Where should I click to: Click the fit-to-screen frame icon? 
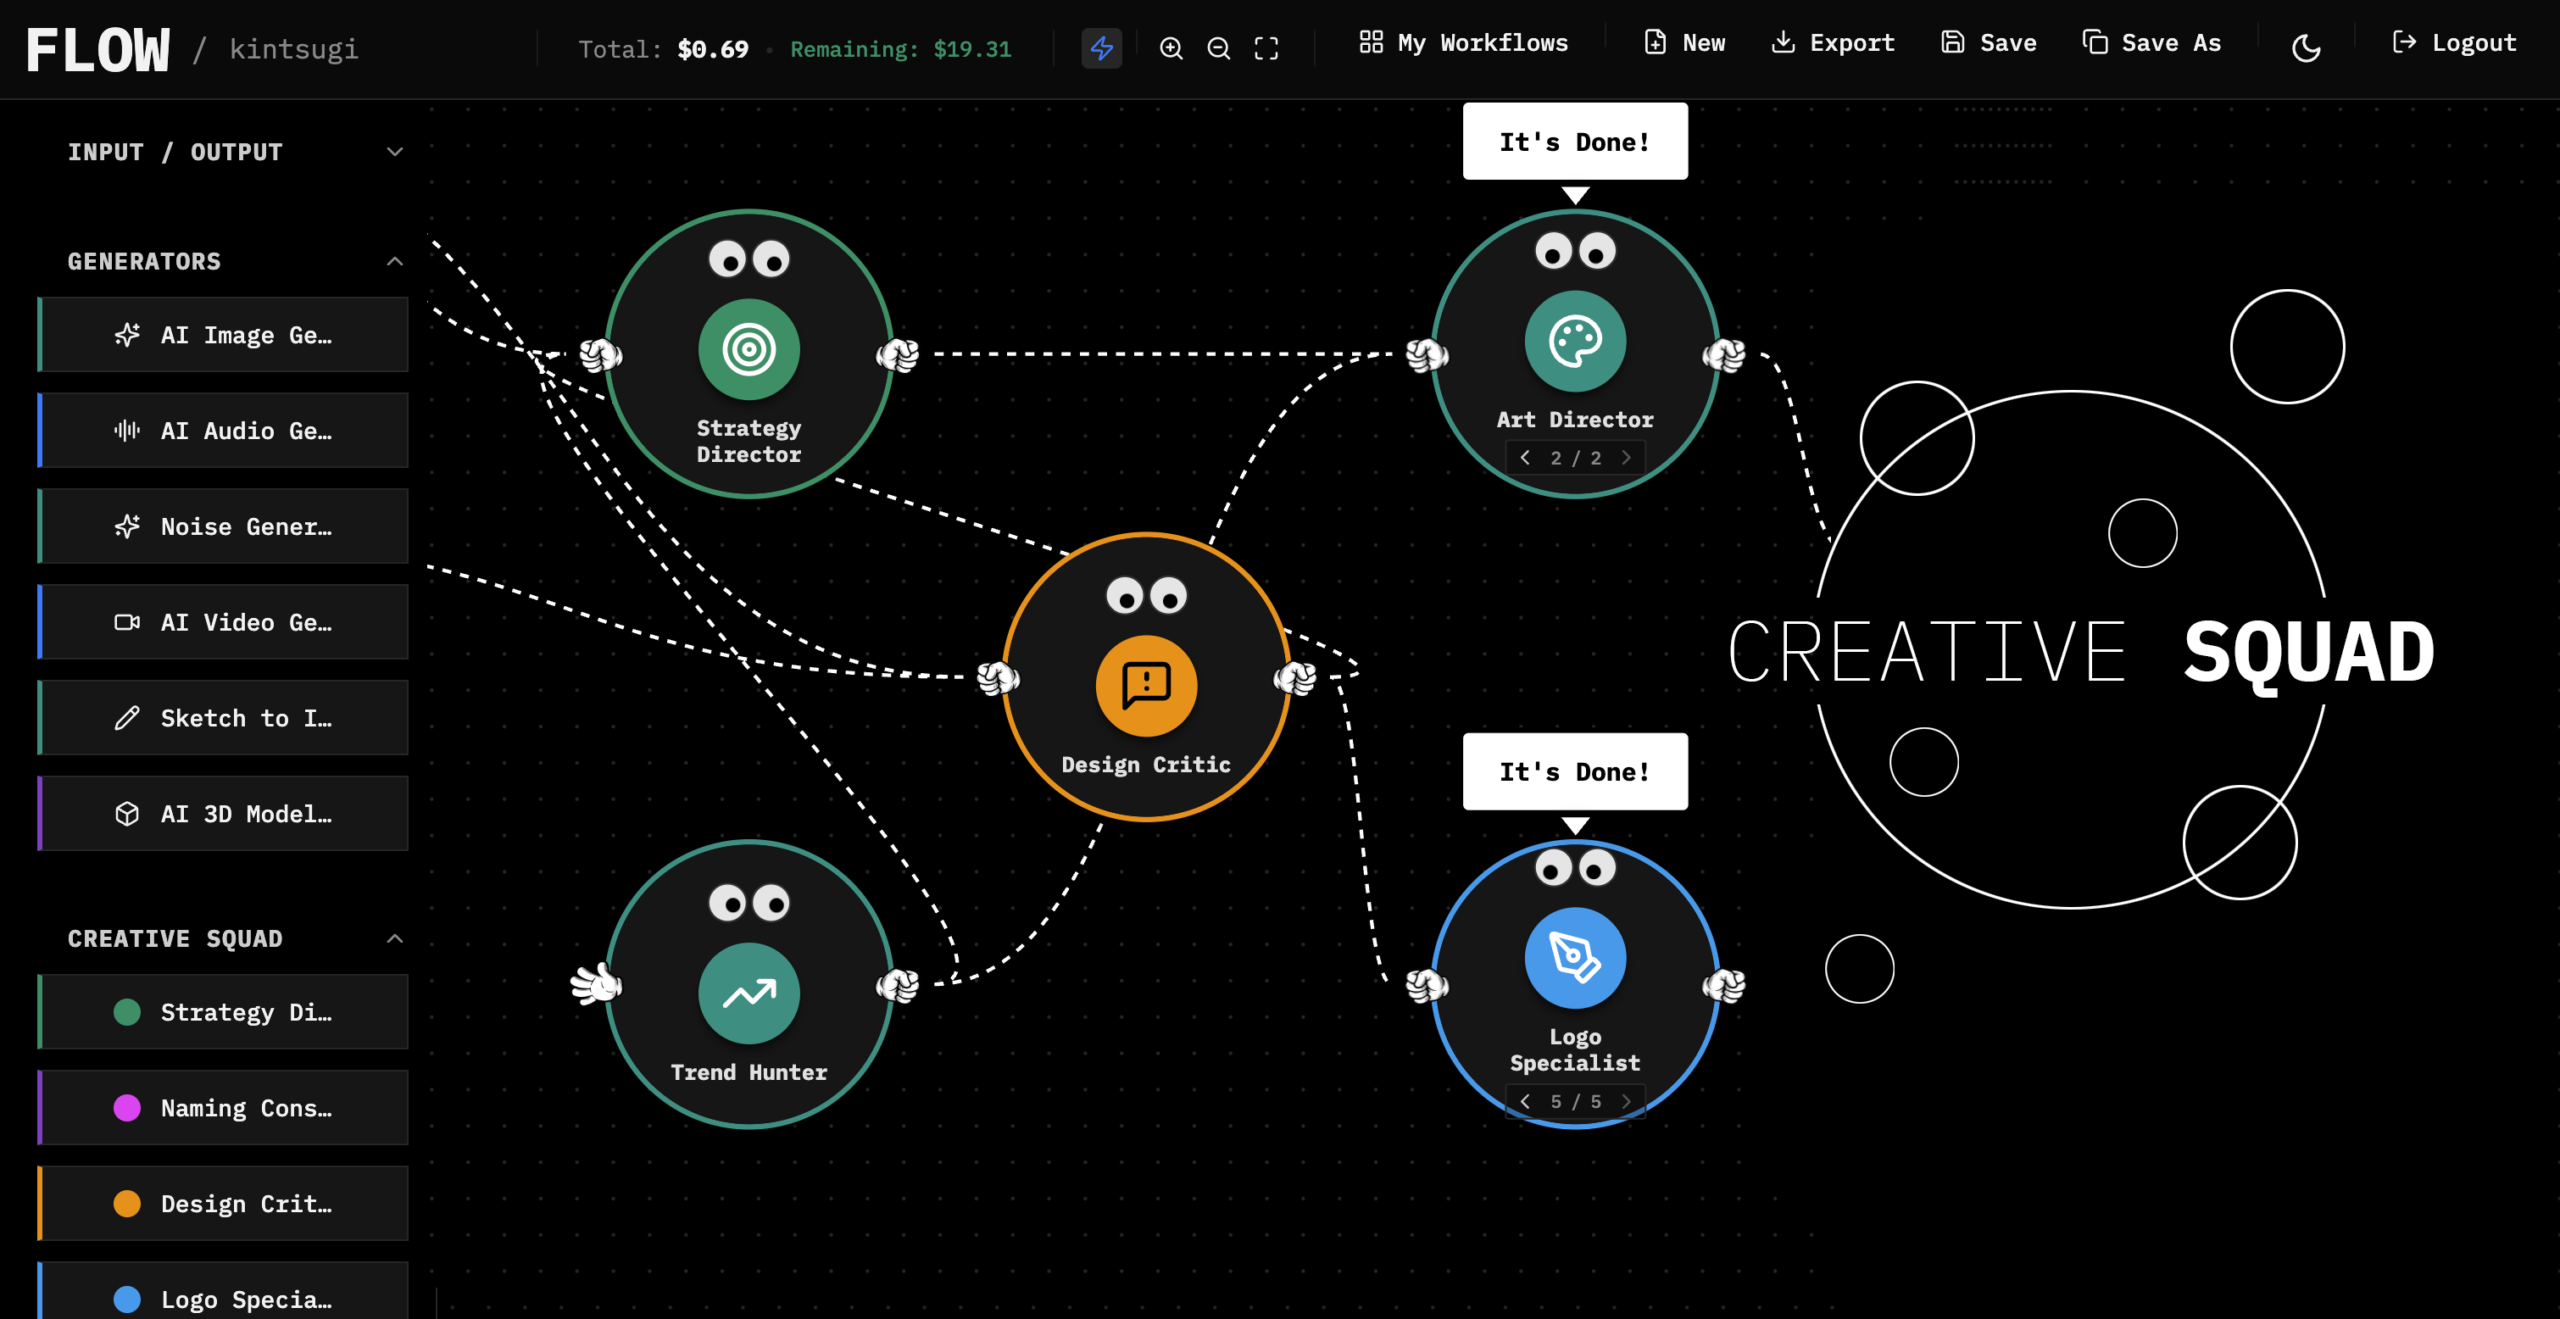1266,48
